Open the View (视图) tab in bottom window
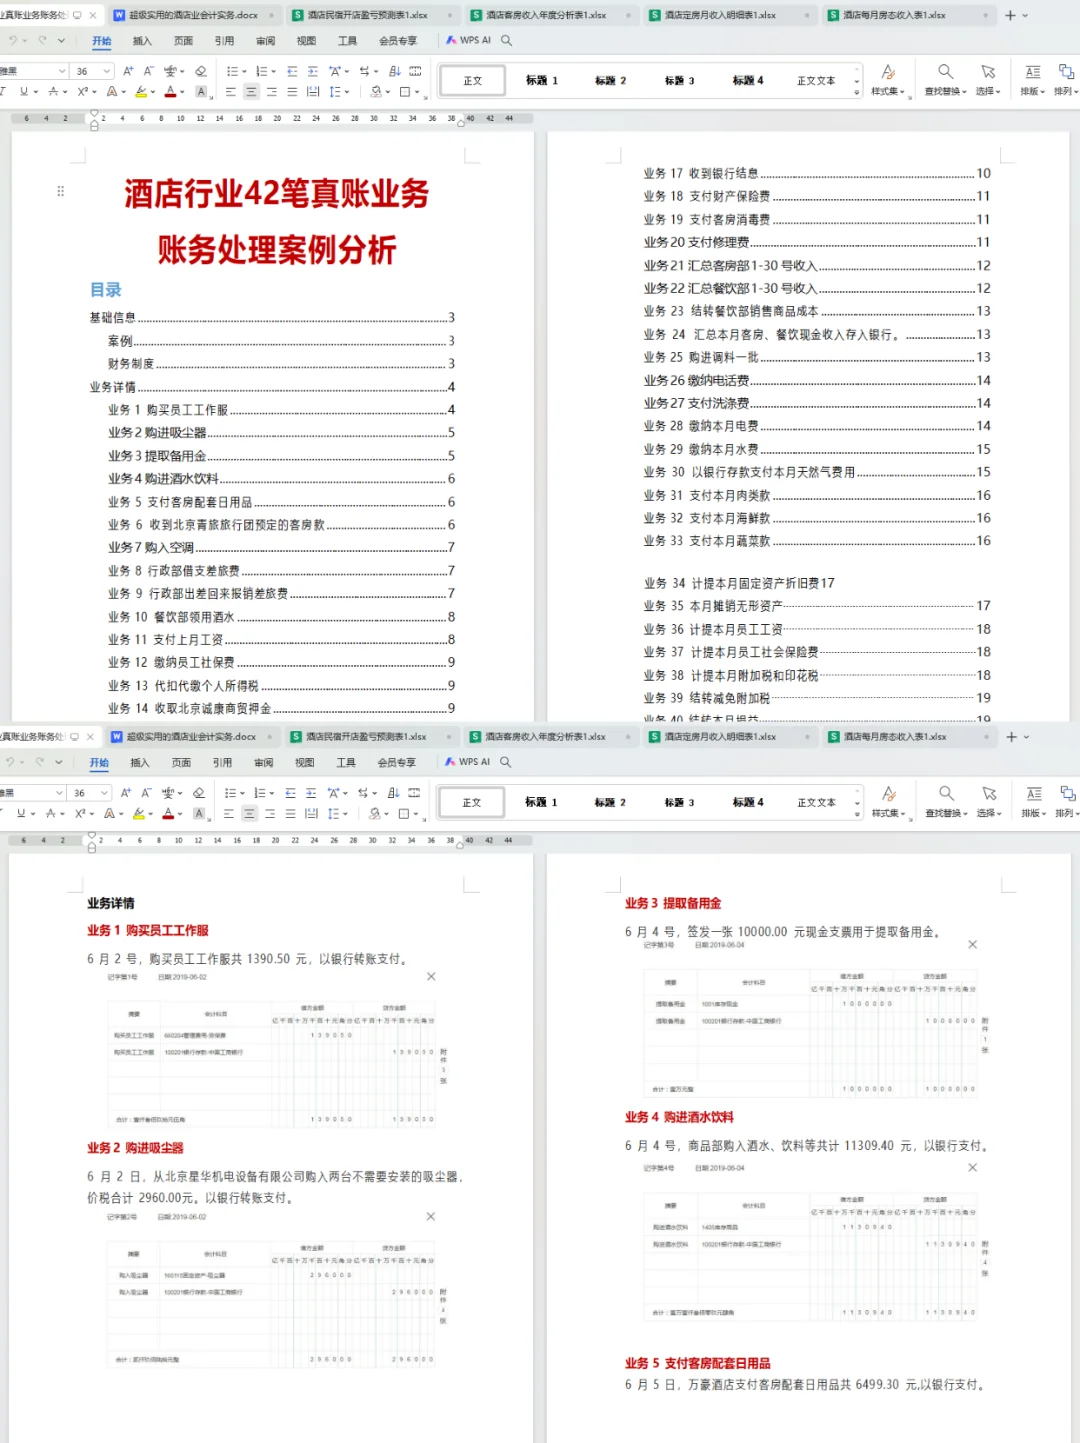 click(304, 762)
